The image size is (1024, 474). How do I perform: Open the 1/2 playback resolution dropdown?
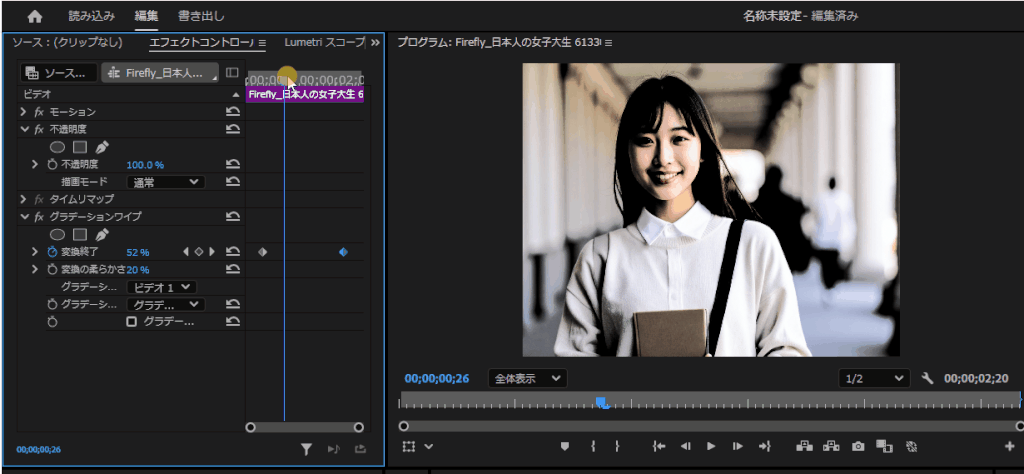(874, 378)
